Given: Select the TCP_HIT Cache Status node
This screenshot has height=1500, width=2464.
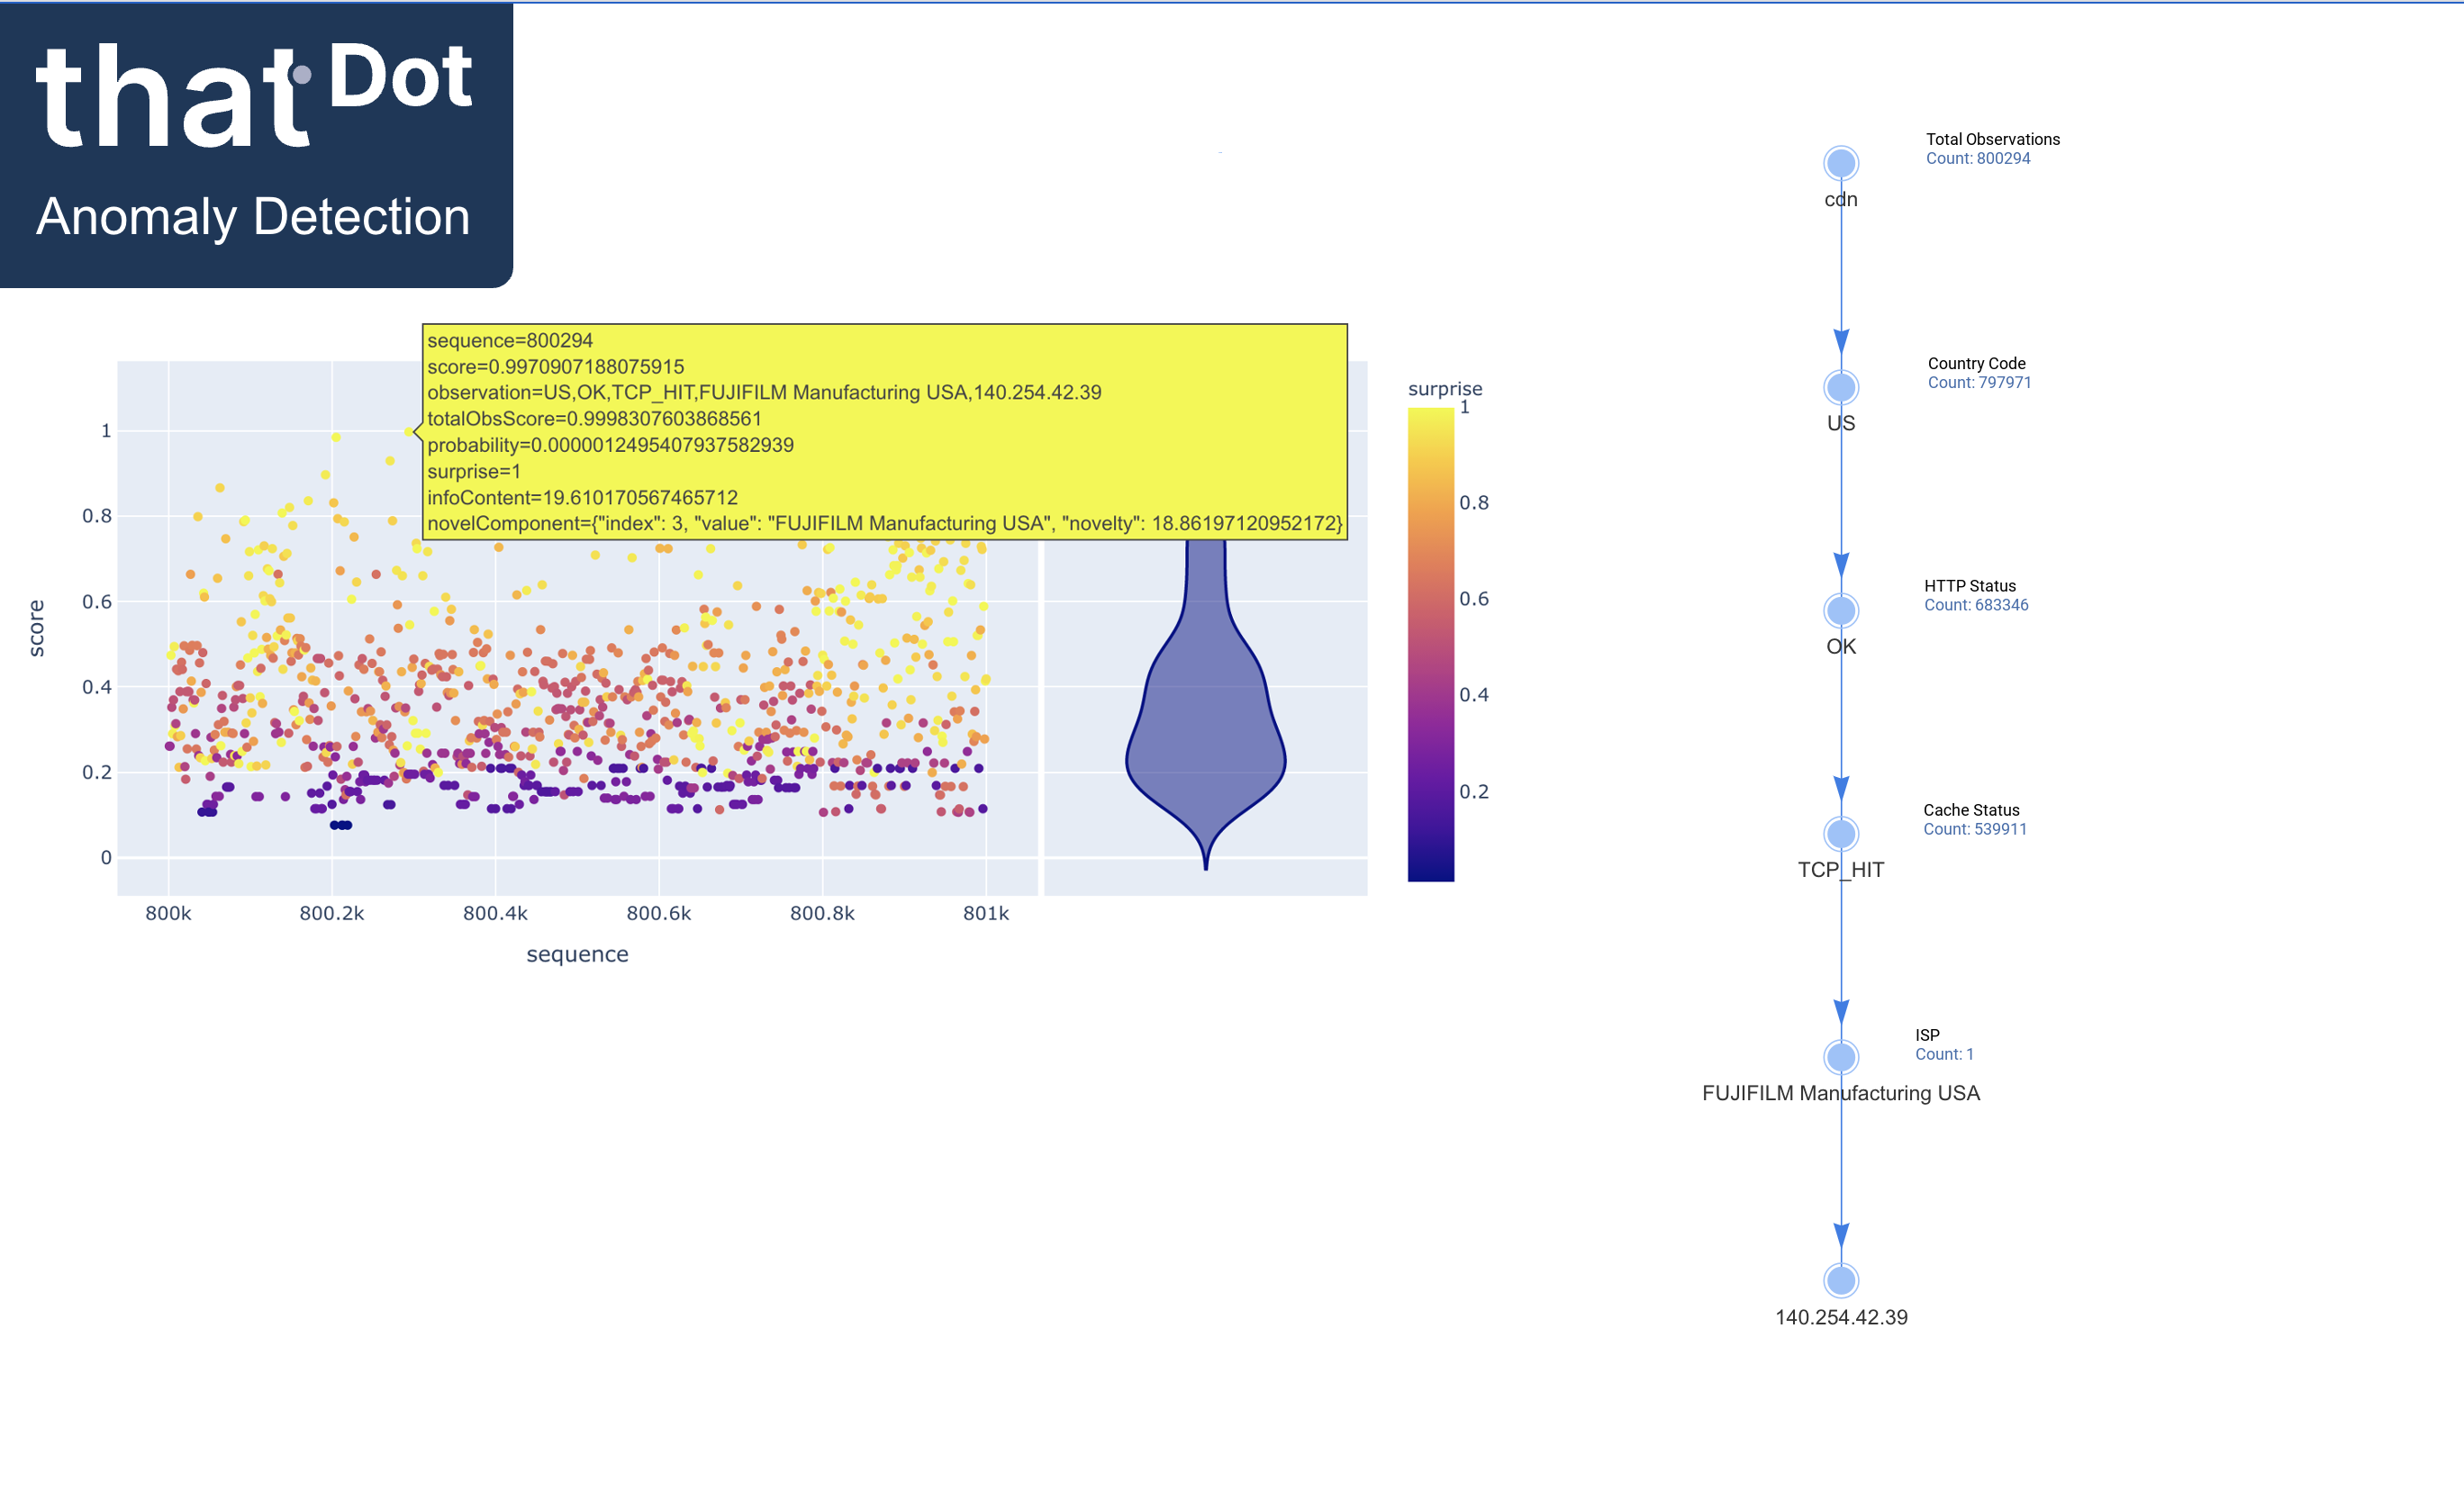Looking at the screenshot, I should click(x=1840, y=833).
